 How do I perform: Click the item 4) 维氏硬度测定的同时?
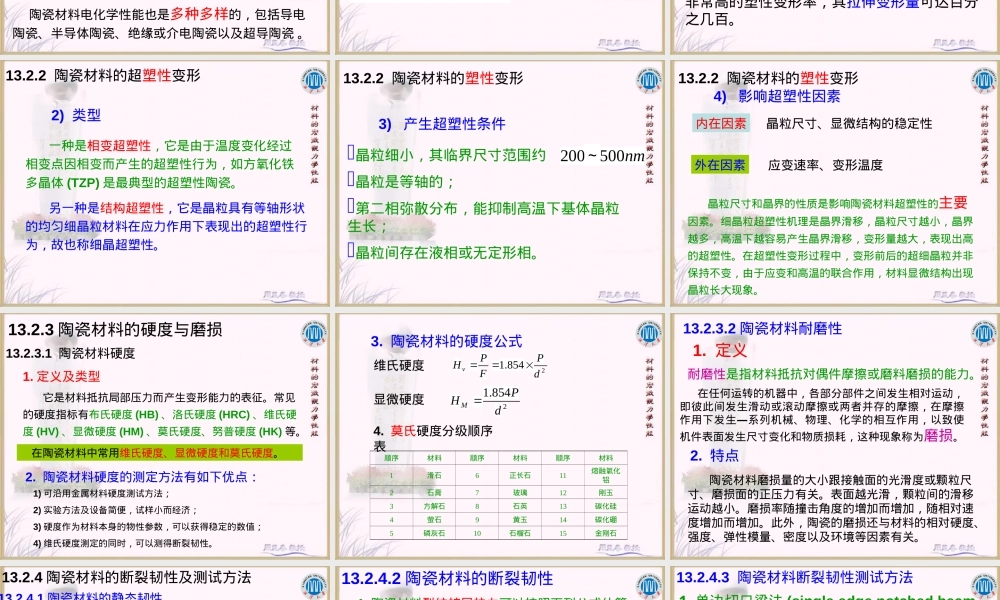coord(123,543)
